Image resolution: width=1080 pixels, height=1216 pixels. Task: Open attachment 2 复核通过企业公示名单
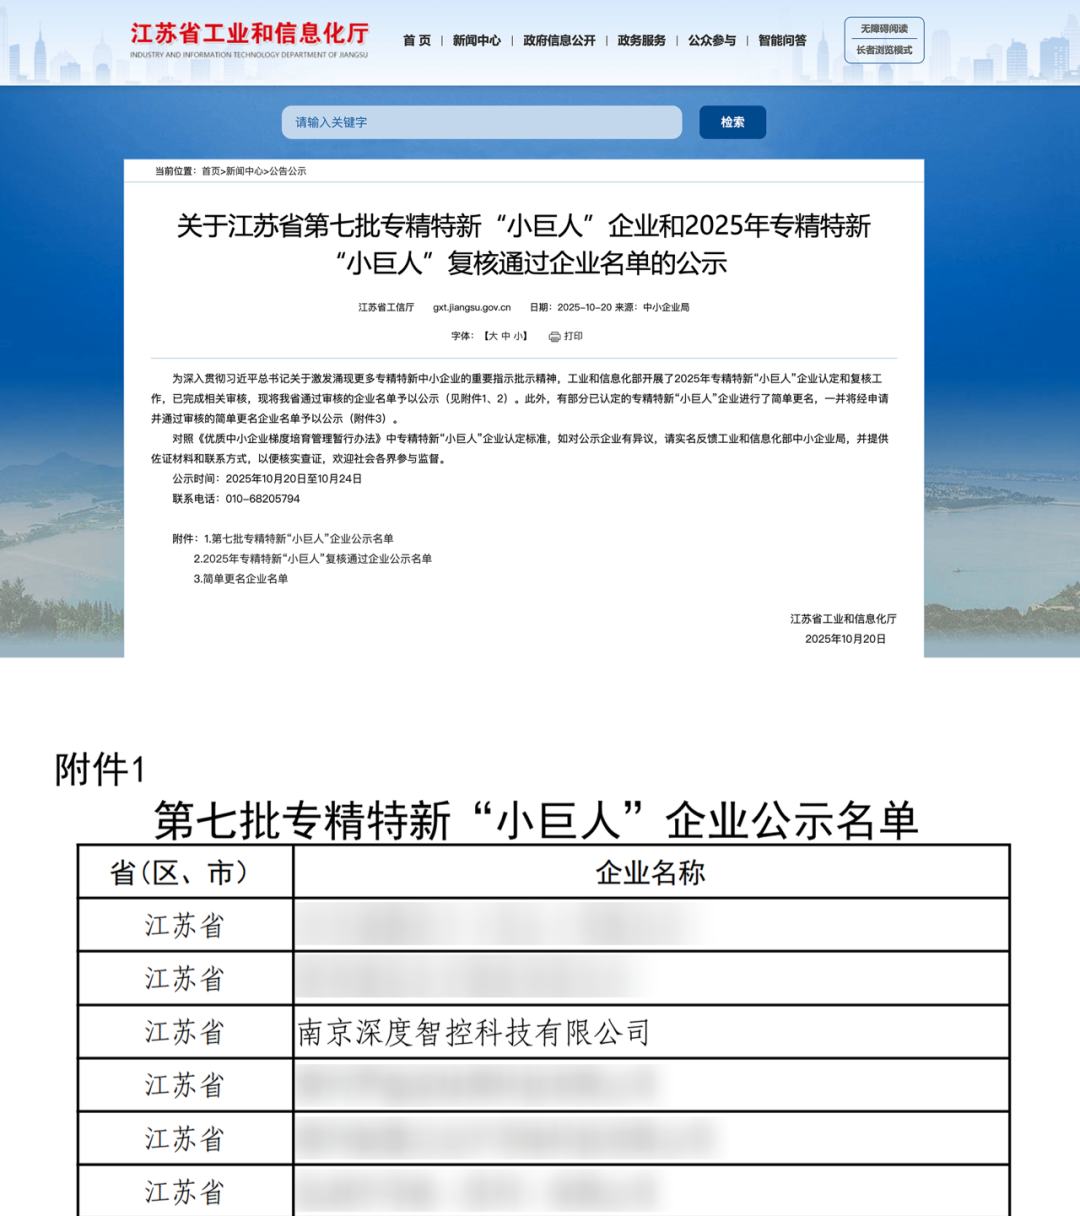pos(312,559)
